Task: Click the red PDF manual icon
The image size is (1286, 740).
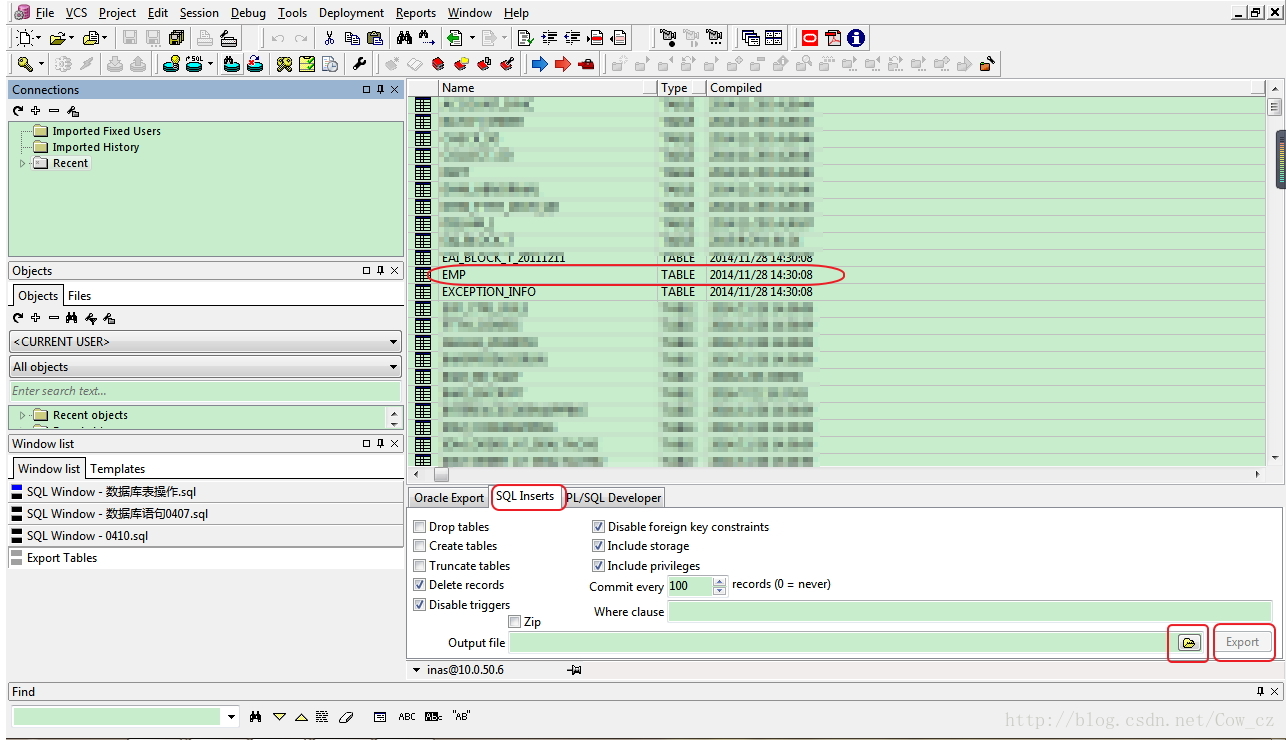Action: click(x=833, y=38)
